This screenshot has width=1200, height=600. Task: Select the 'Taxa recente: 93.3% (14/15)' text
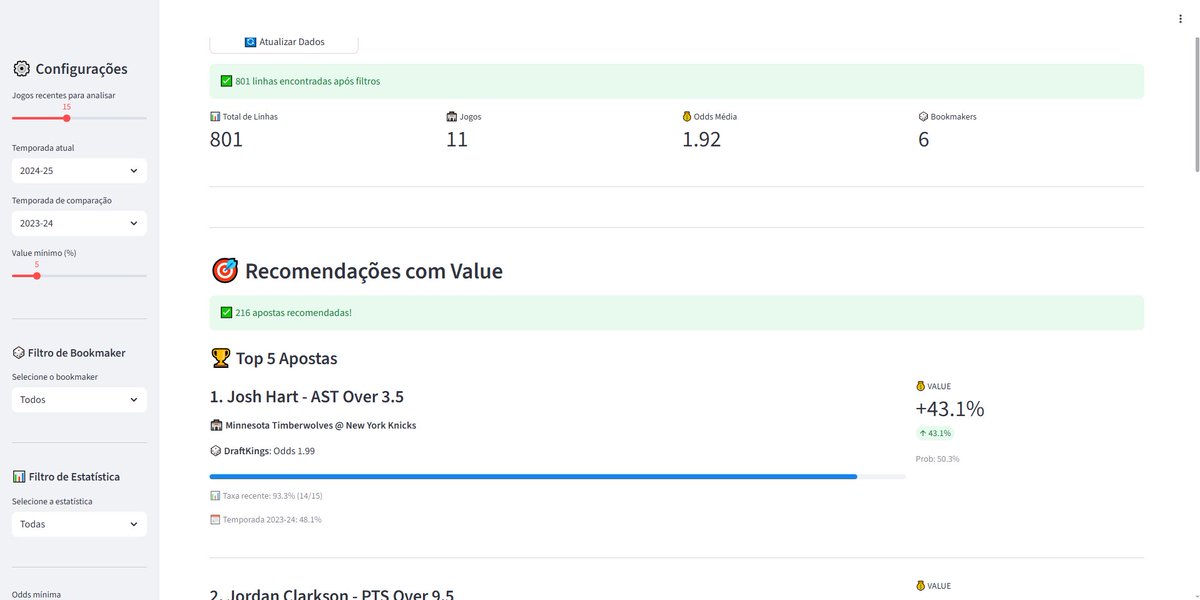[272, 496]
